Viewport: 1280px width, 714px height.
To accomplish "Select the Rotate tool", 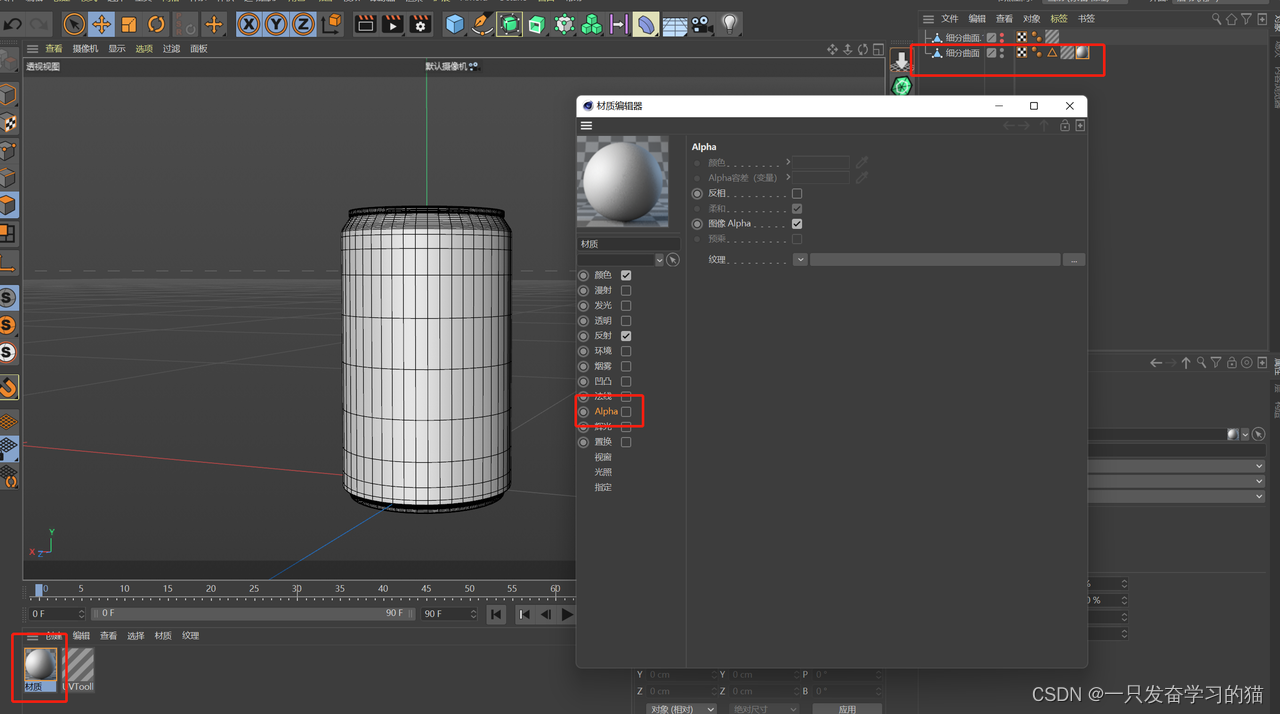I will pyautogui.click(x=156, y=24).
